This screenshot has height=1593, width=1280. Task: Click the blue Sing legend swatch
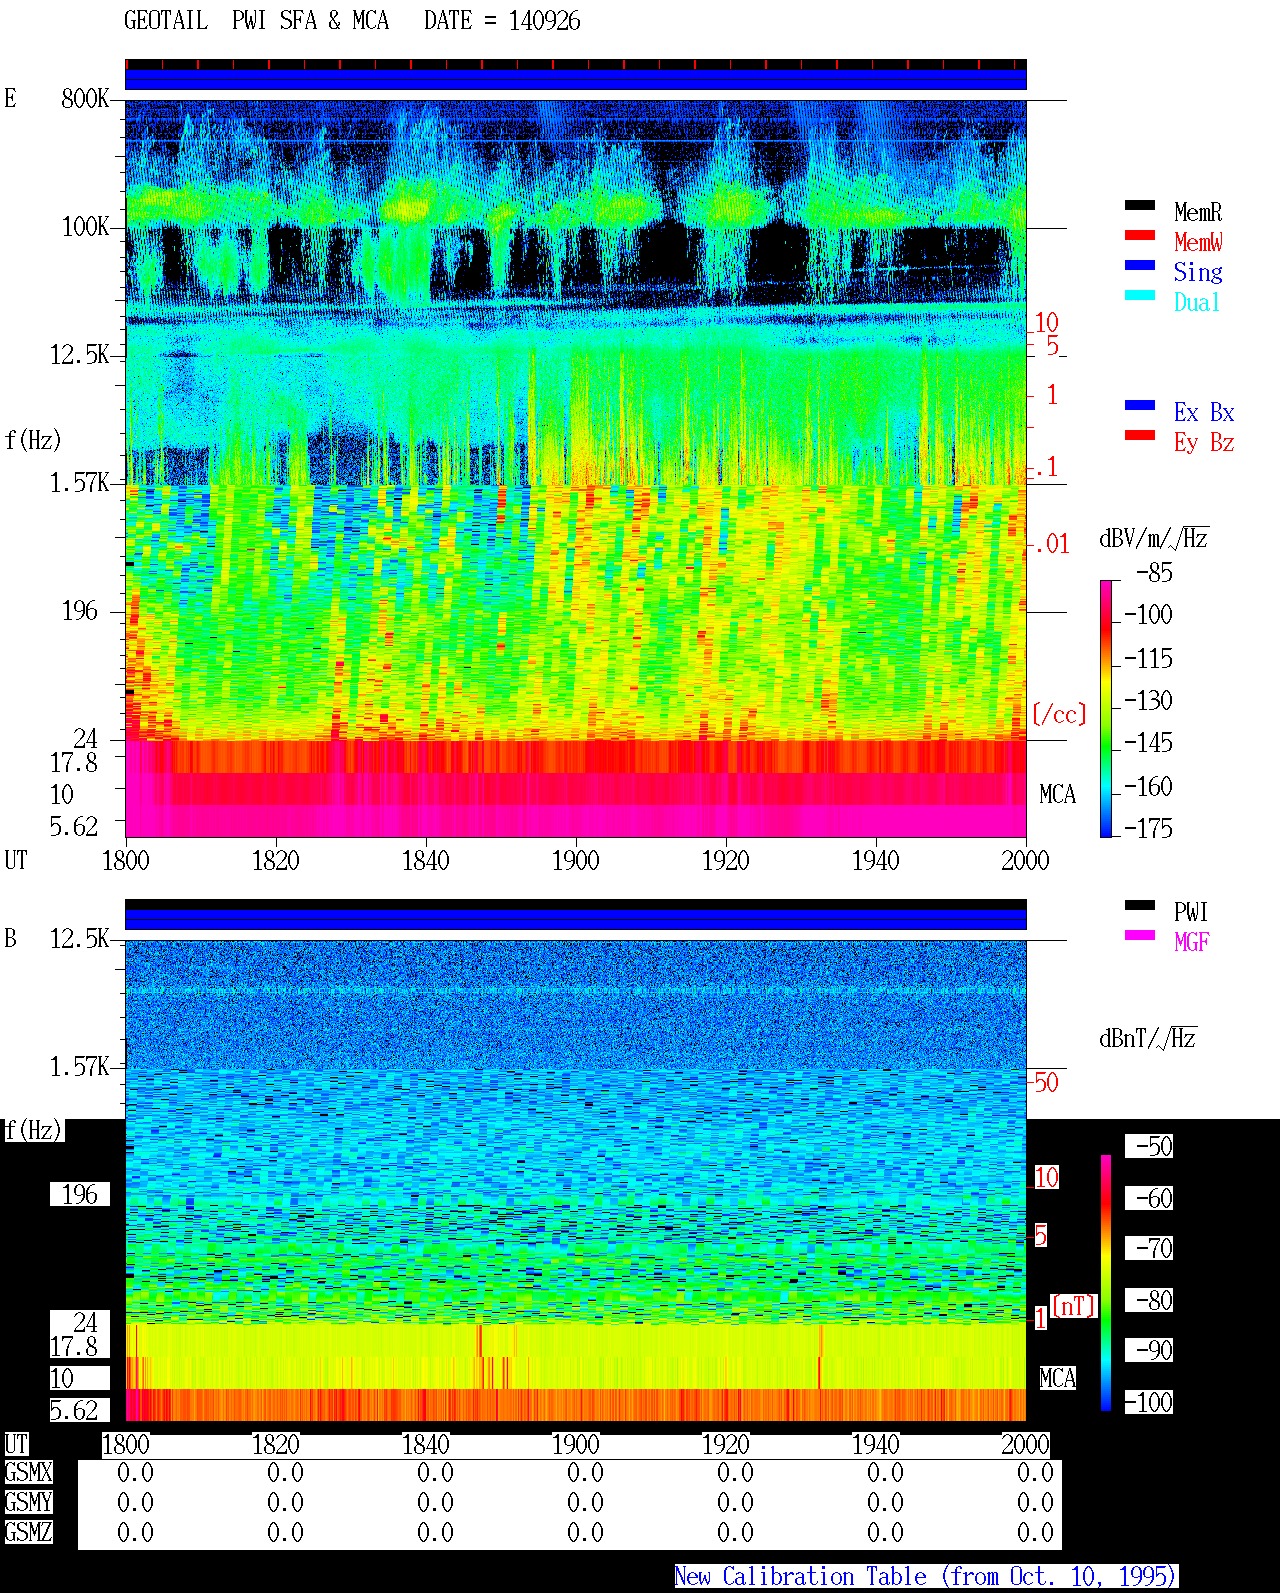pyautogui.click(x=1140, y=266)
